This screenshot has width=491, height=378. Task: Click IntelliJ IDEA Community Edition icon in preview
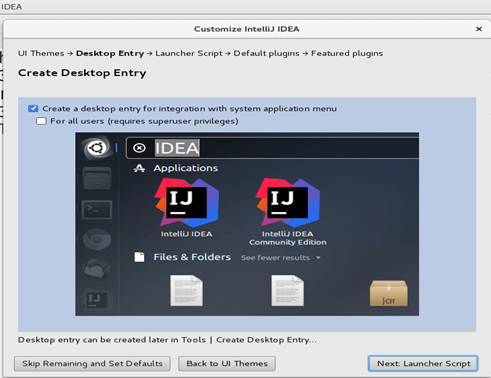click(288, 202)
